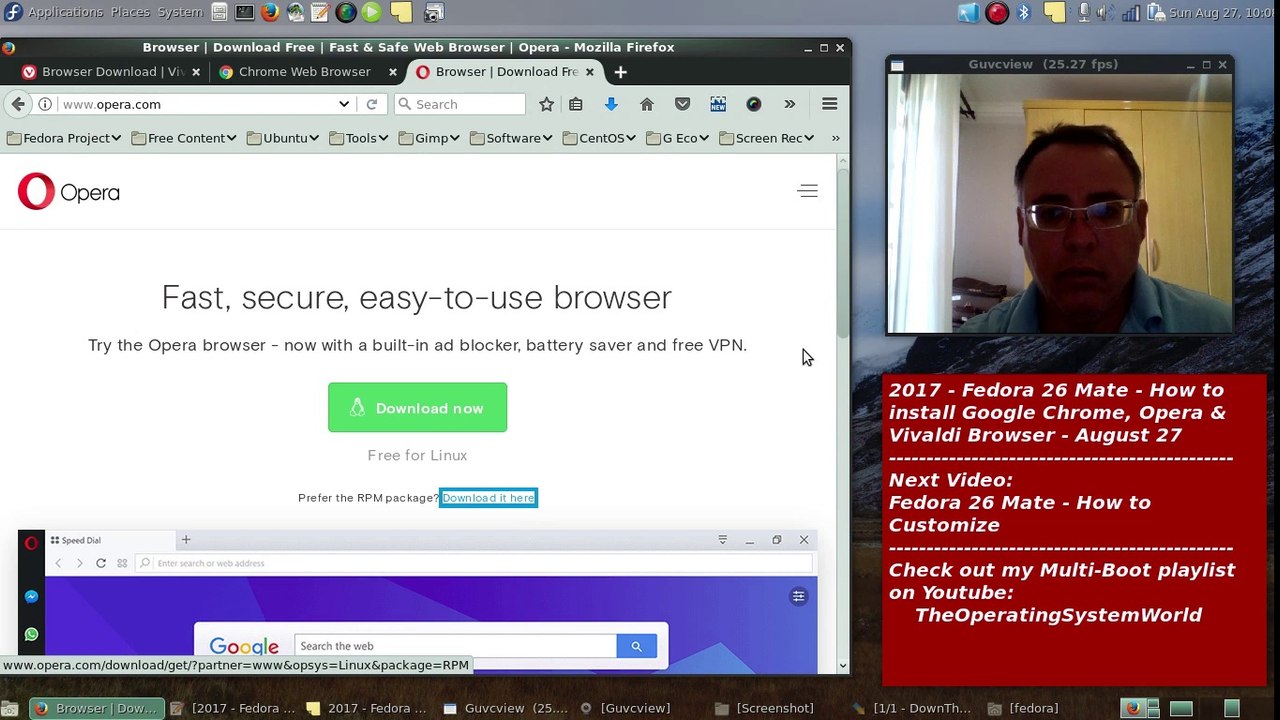The height and width of the screenshot is (720, 1280).
Task: Open the URL history dropdown arrow
Action: [344, 104]
